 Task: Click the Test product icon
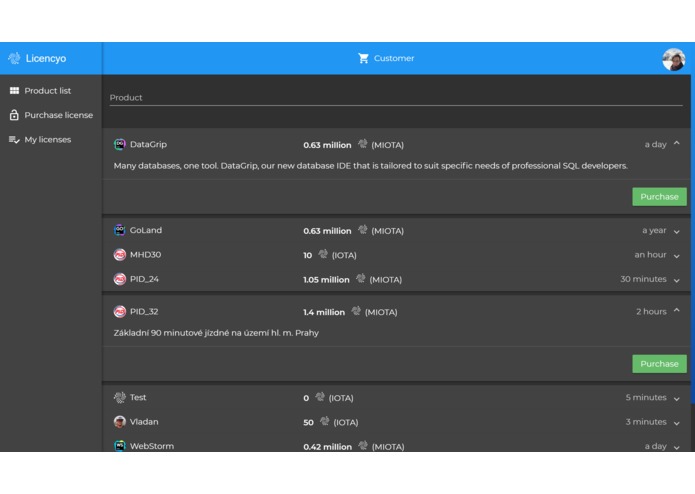click(x=120, y=397)
